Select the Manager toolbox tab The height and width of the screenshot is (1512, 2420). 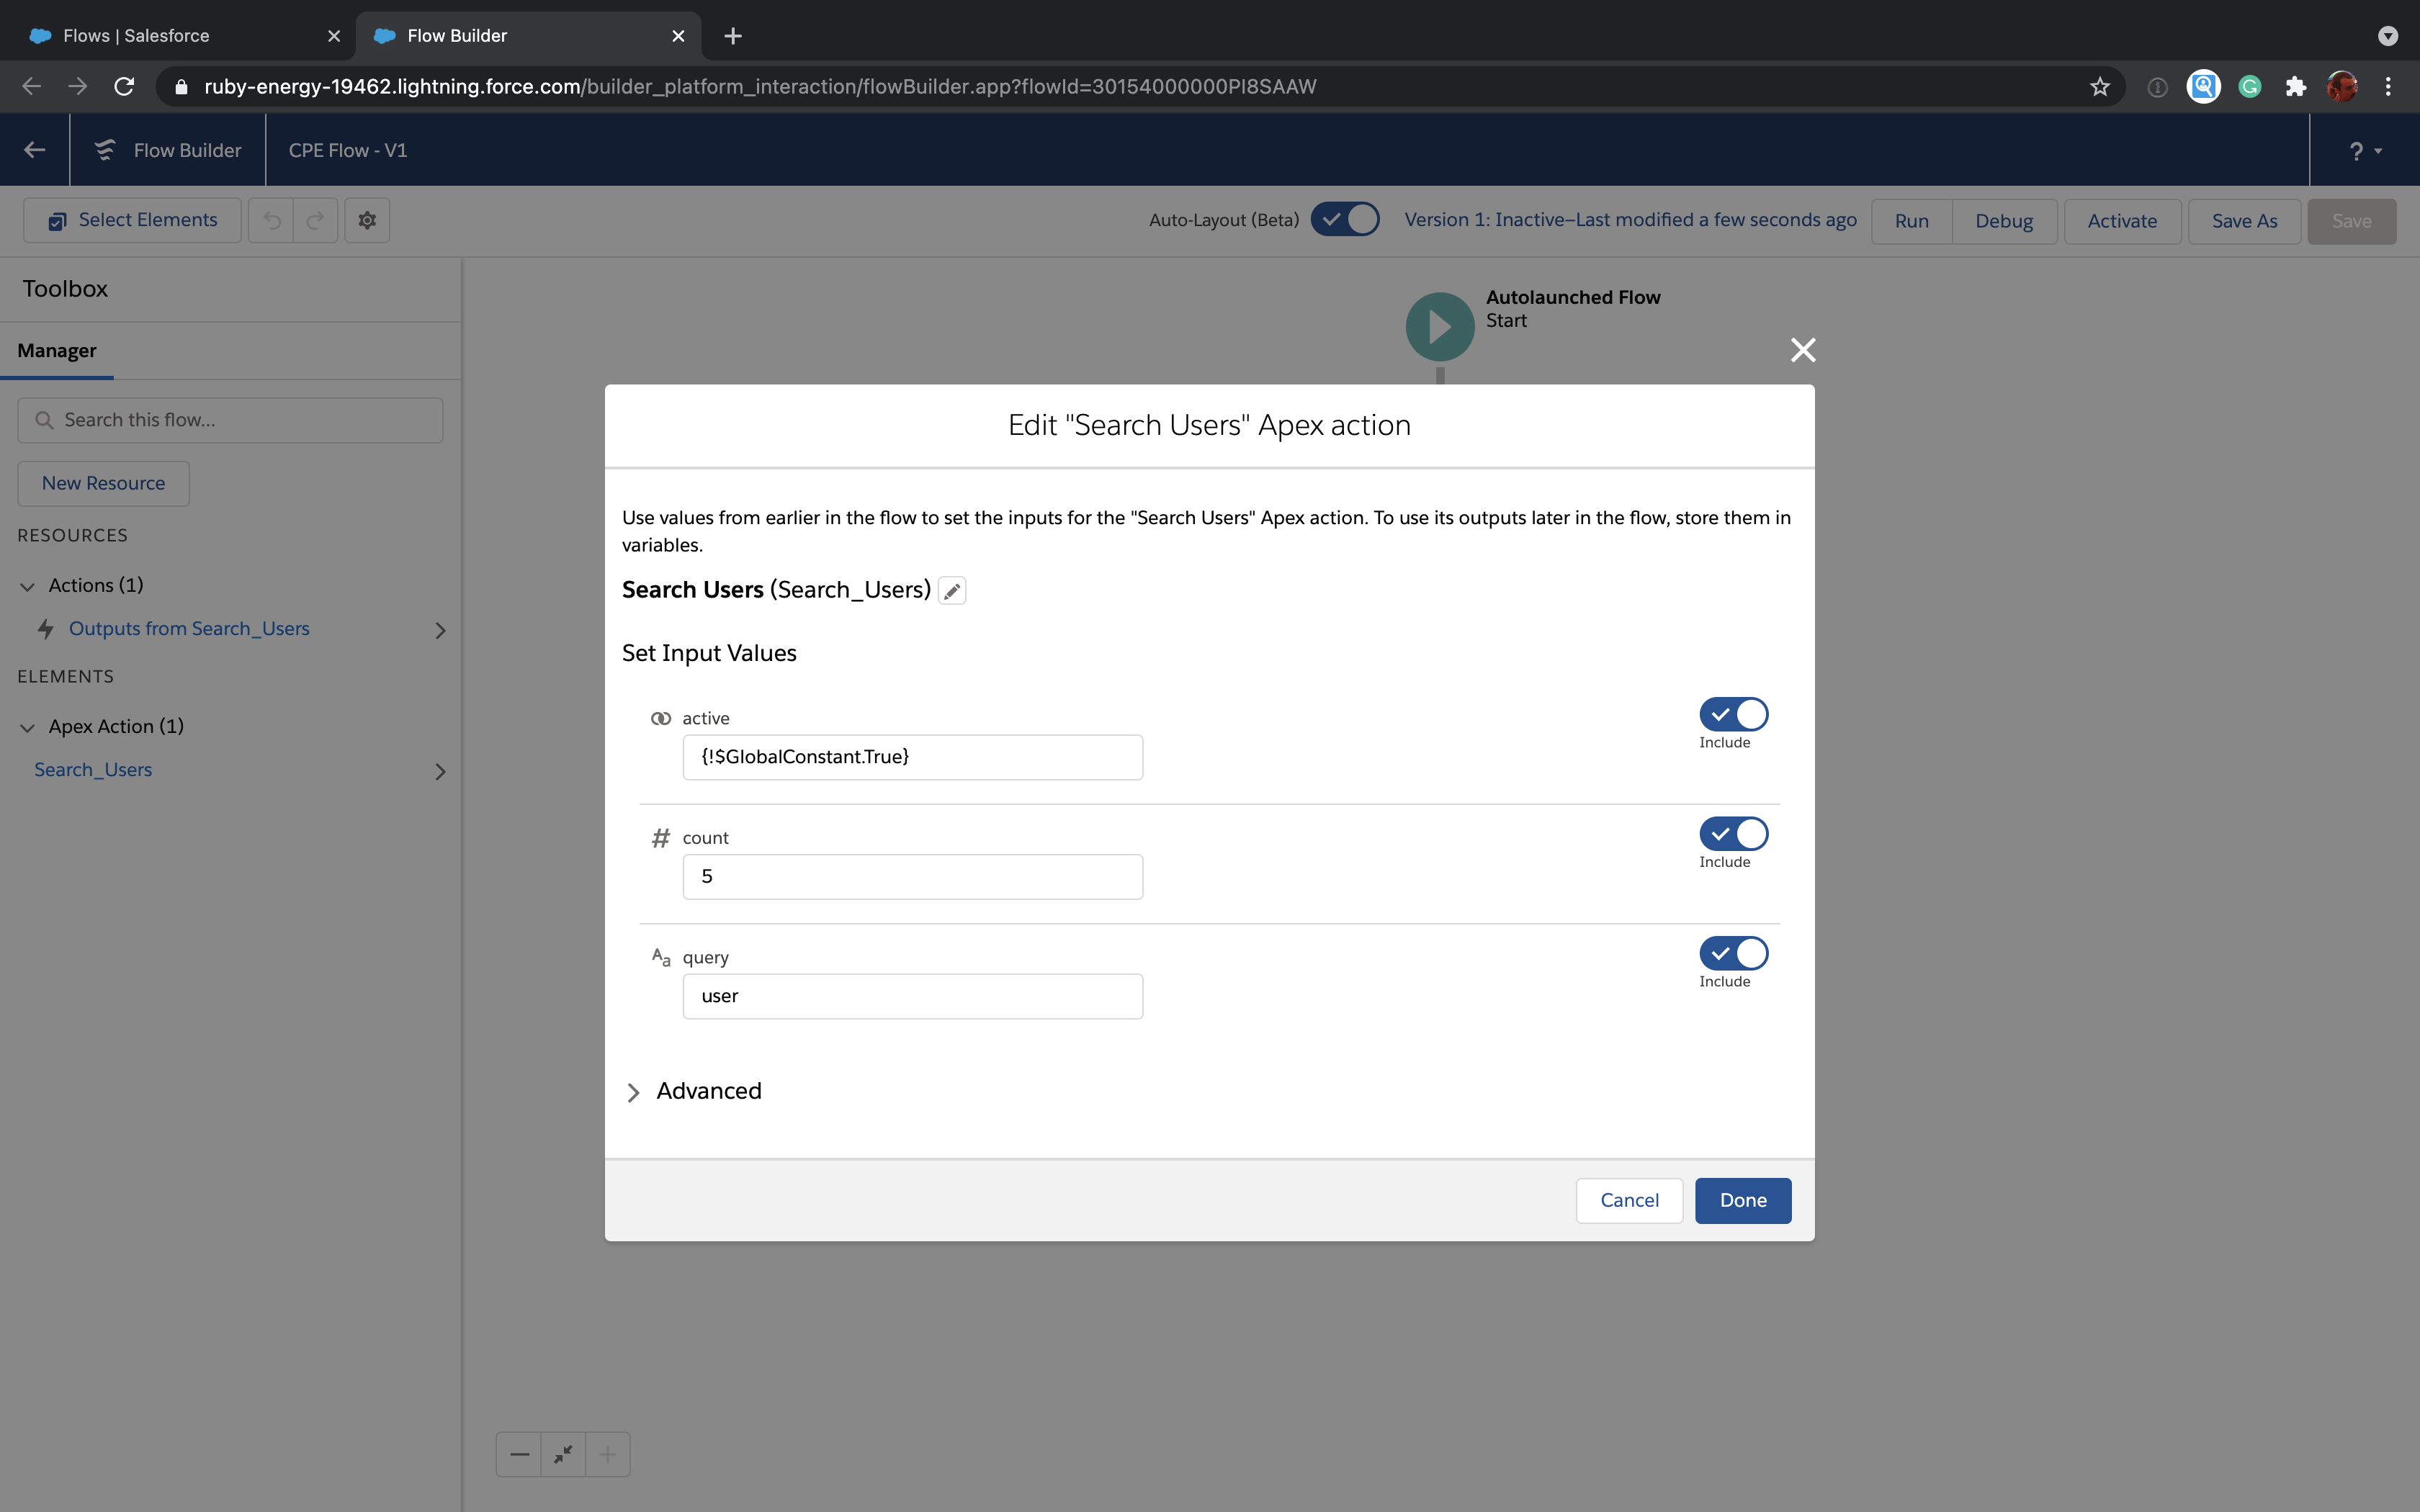[57, 351]
